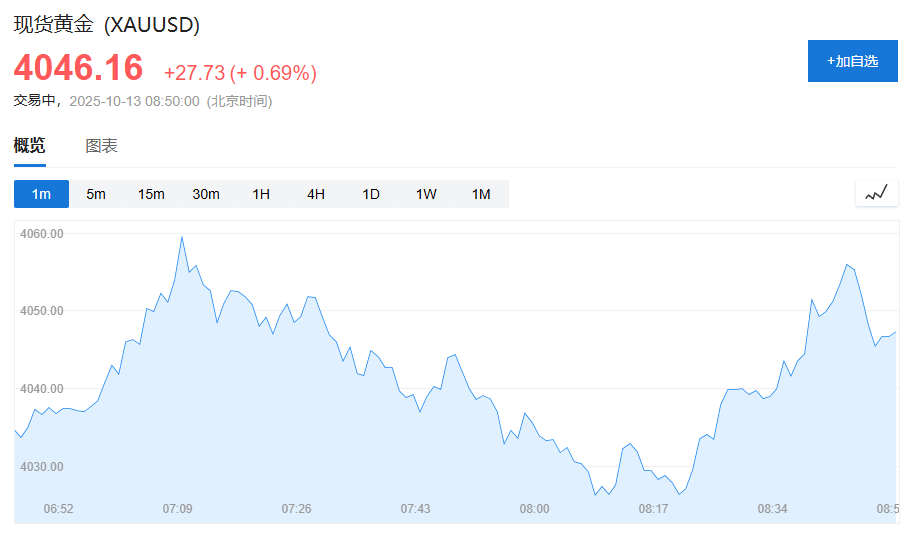Viewport: 914px width, 537px height.
Task: Click the 现货黄金 (XAUUSD) title
Action: 107,25
